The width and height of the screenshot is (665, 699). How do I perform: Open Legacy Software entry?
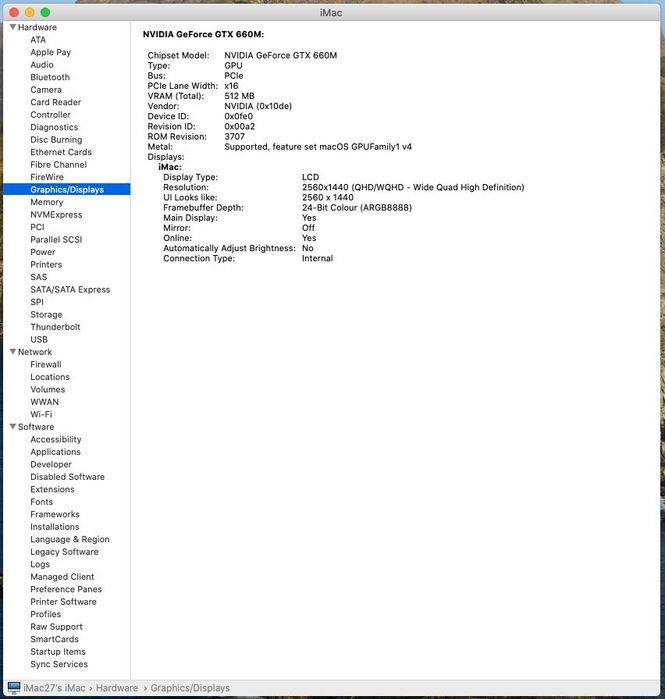coord(64,551)
